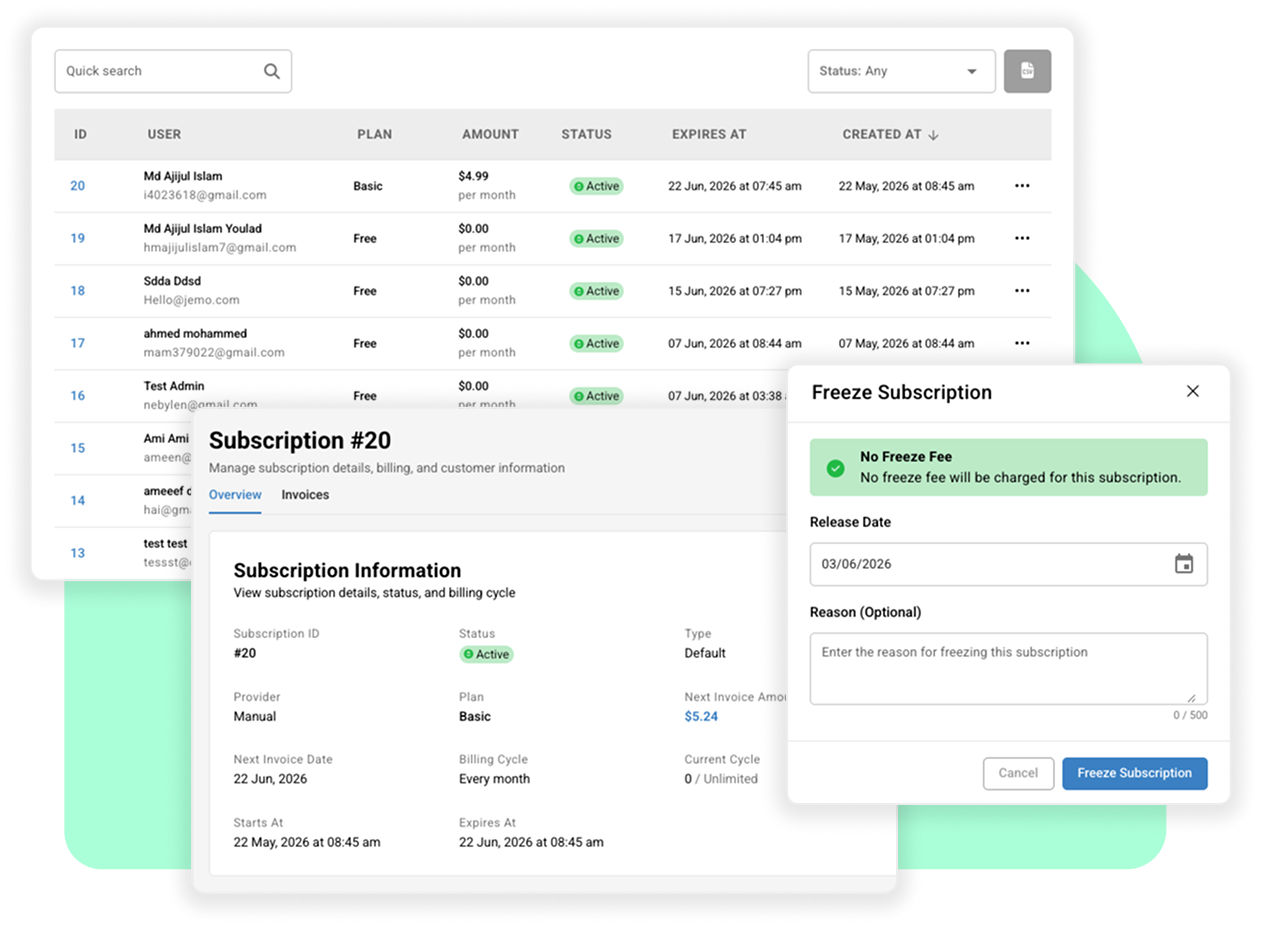Click the EXPIRES AT column header
Screen dimensions: 1262x928
click(x=709, y=134)
